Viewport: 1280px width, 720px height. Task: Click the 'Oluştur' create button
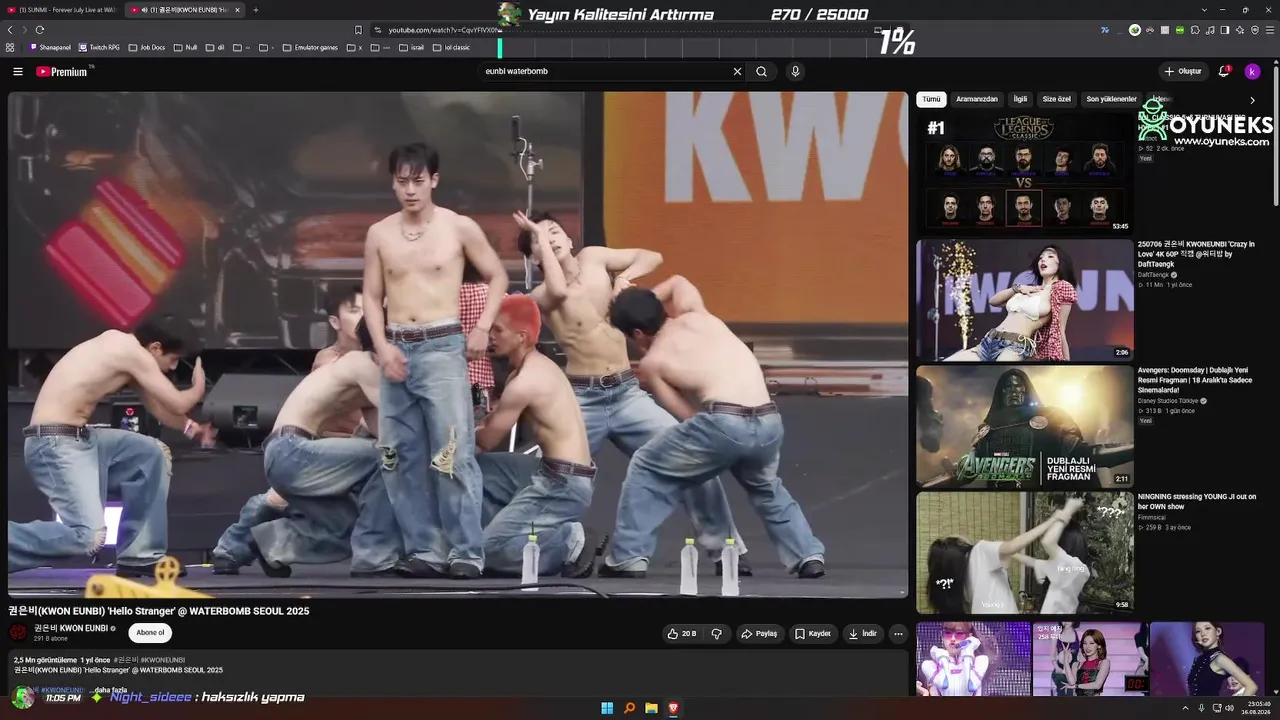click(x=1183, y=71)
